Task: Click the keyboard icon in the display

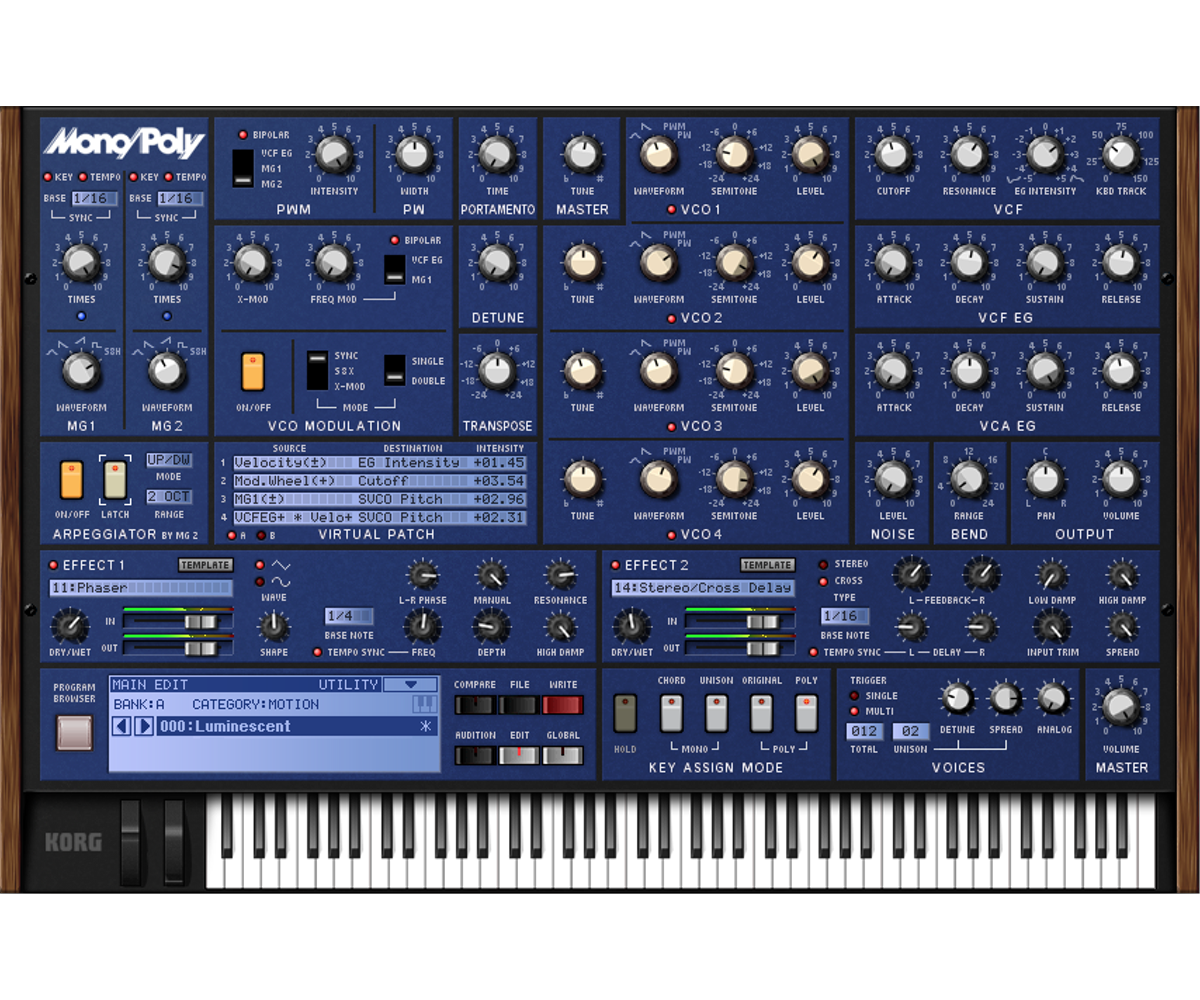Action: 425,705
